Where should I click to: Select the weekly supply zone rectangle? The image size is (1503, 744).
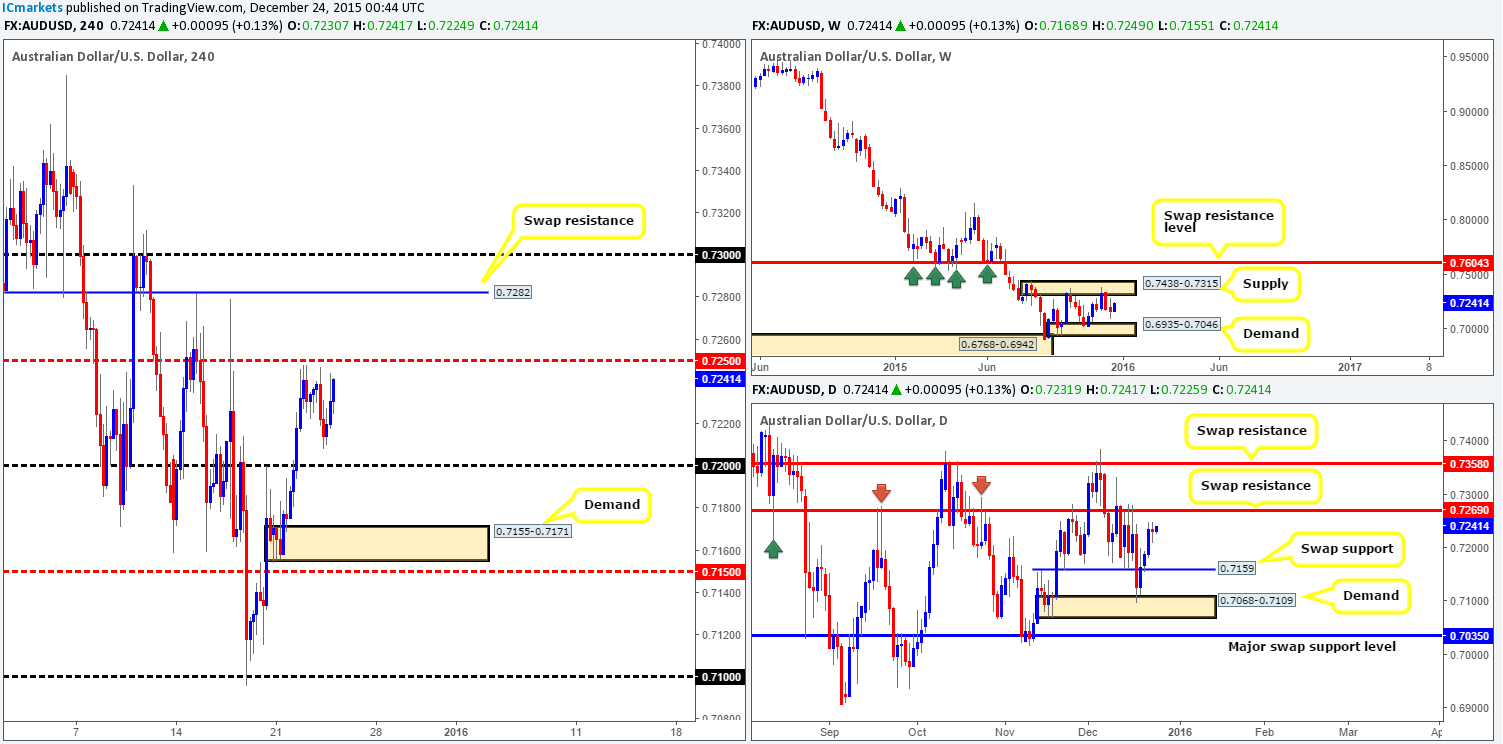click(1078, 288)
